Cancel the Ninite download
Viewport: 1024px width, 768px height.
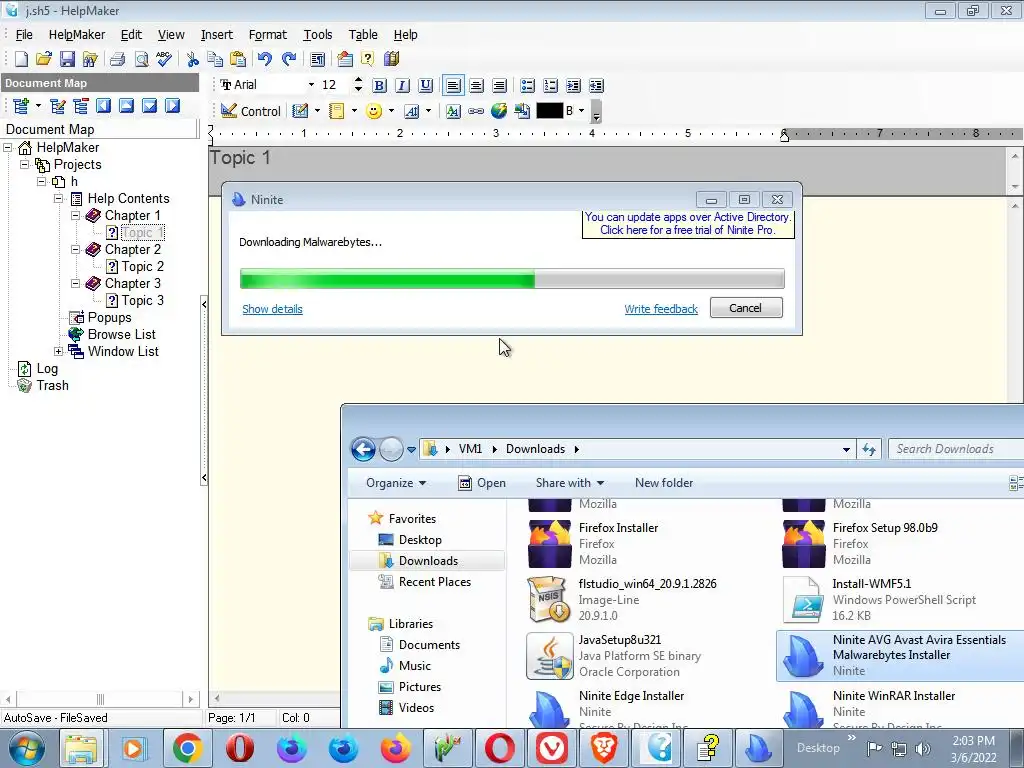point(746,308)
